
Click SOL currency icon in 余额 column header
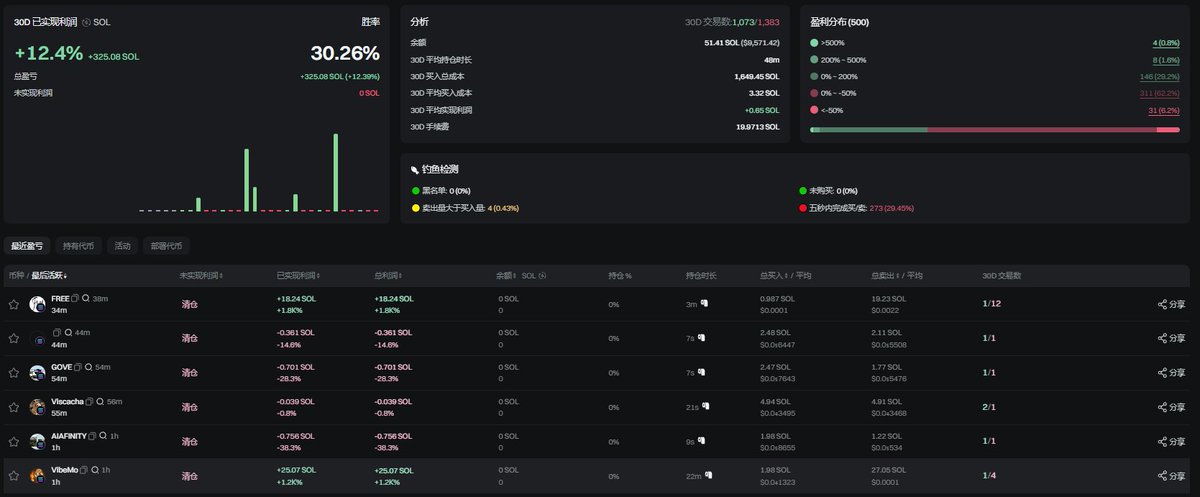[x=543, y=275]
